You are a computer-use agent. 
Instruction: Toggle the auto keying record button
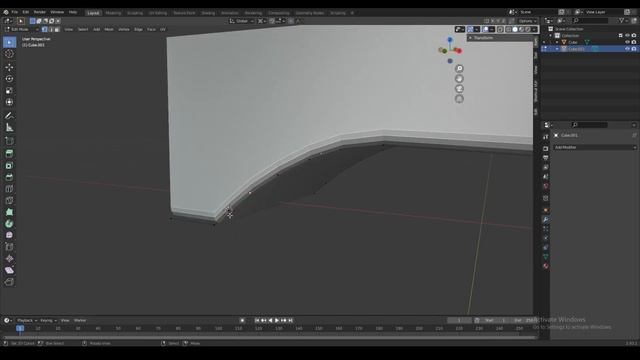tap(242, 320)
